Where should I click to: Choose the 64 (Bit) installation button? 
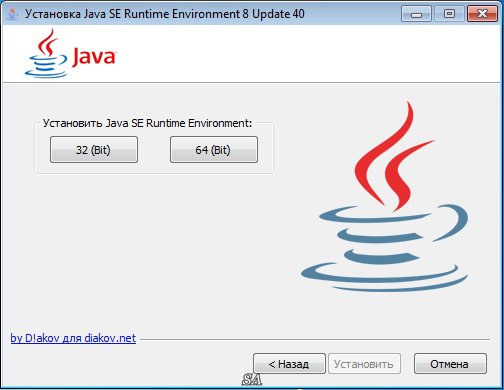click(x=214, y=149)
